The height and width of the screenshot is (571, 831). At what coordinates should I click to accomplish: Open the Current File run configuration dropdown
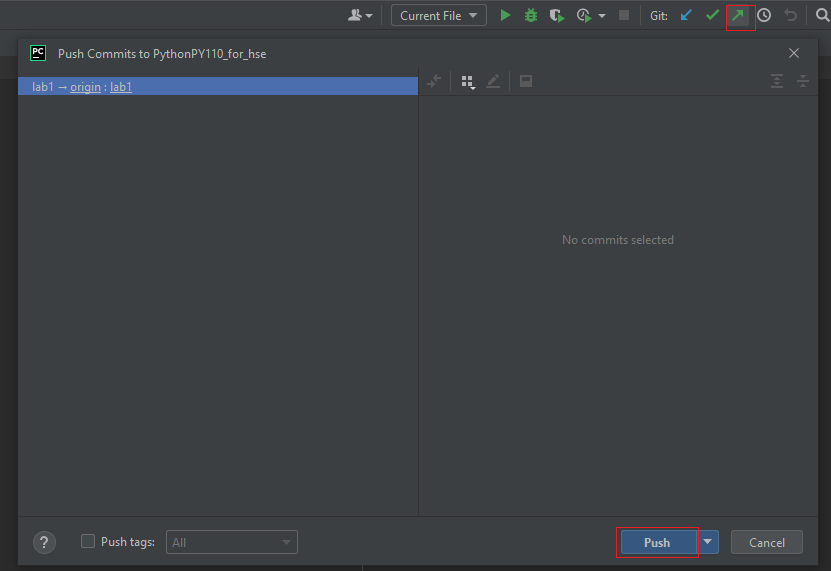(x=438, y=16)
